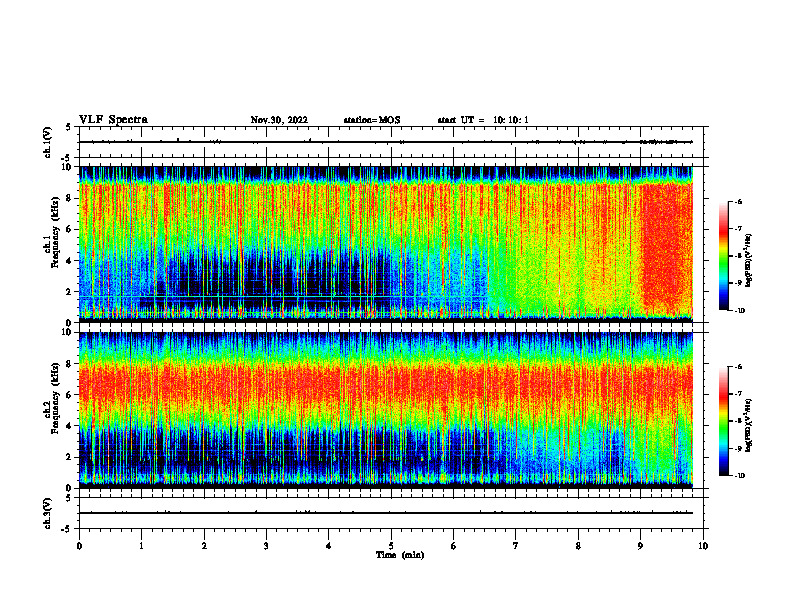Image resolution: width=792 pixels, height=612 pixels.
Task: Click the 8 kHz tick on ch.1 frequency axis
Action: 69,198
